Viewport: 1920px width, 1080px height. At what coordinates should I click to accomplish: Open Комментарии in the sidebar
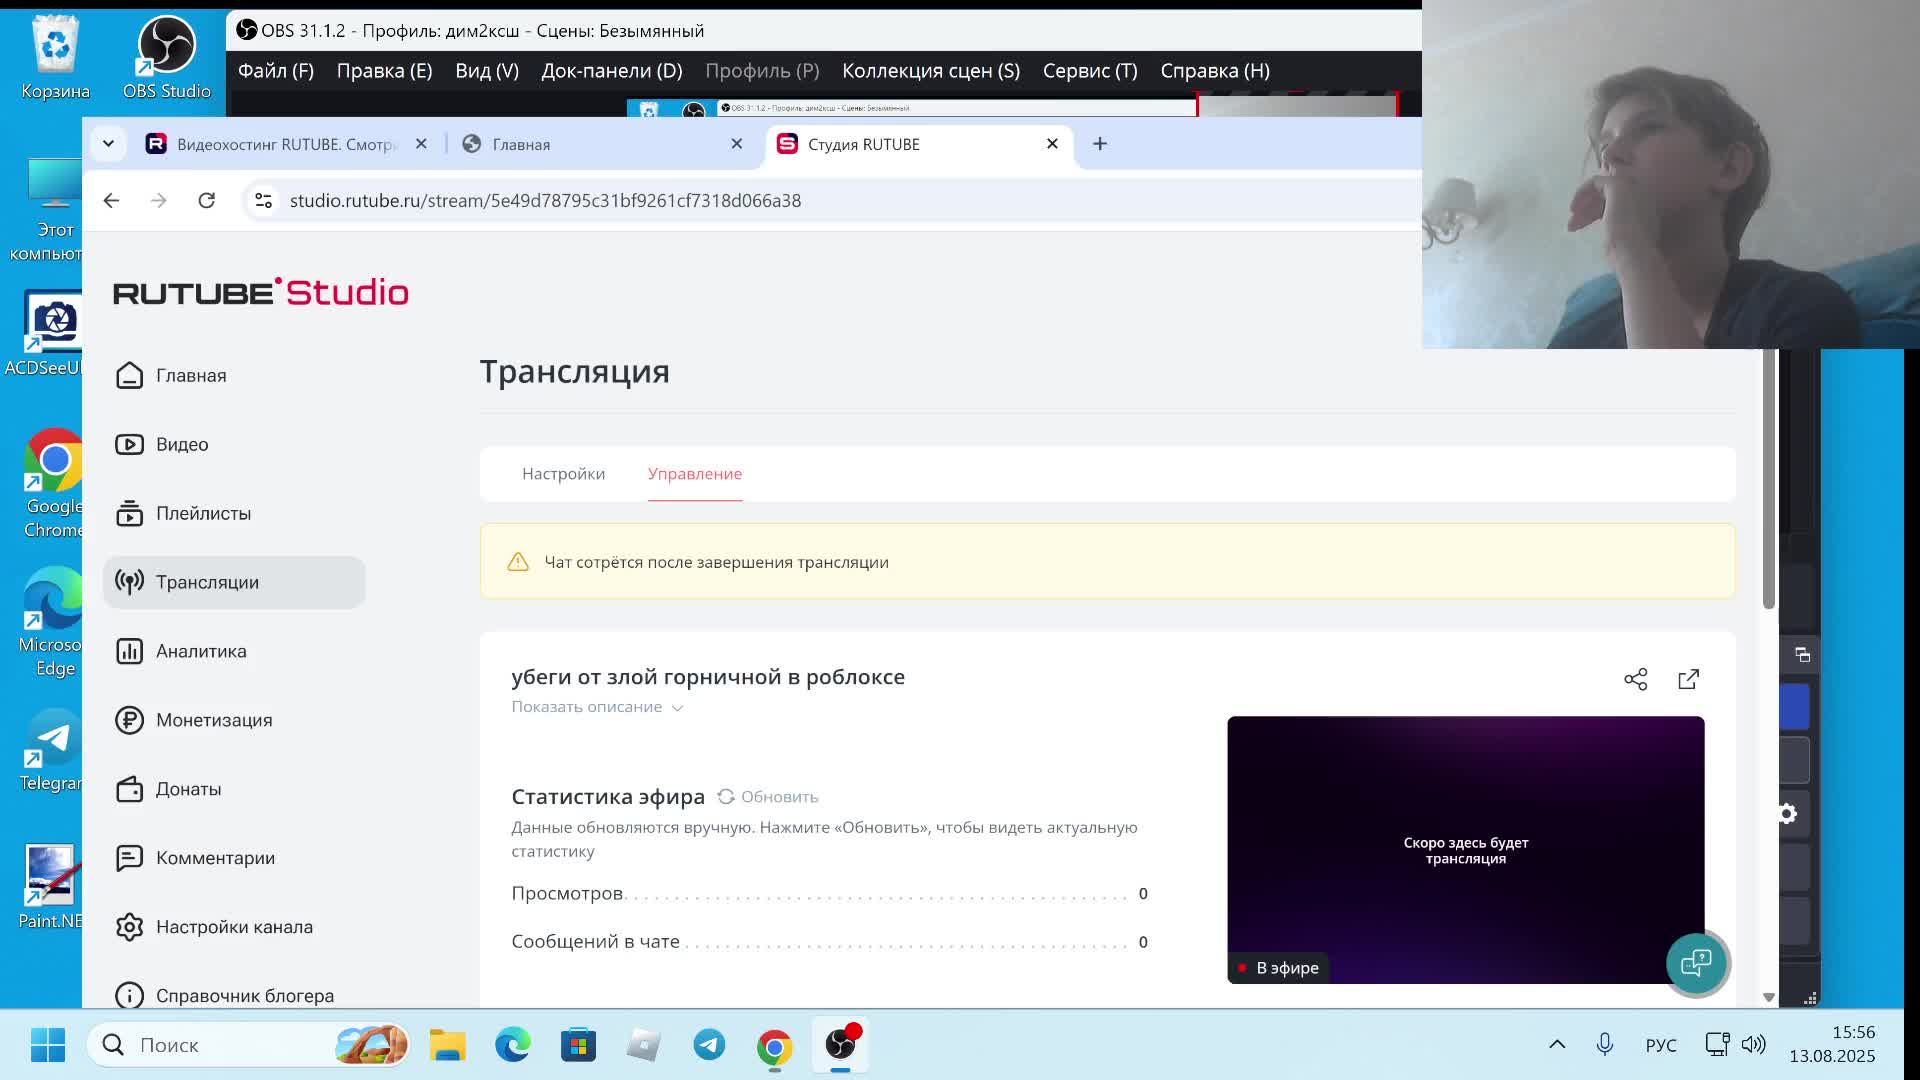click(x=215, y=858)
